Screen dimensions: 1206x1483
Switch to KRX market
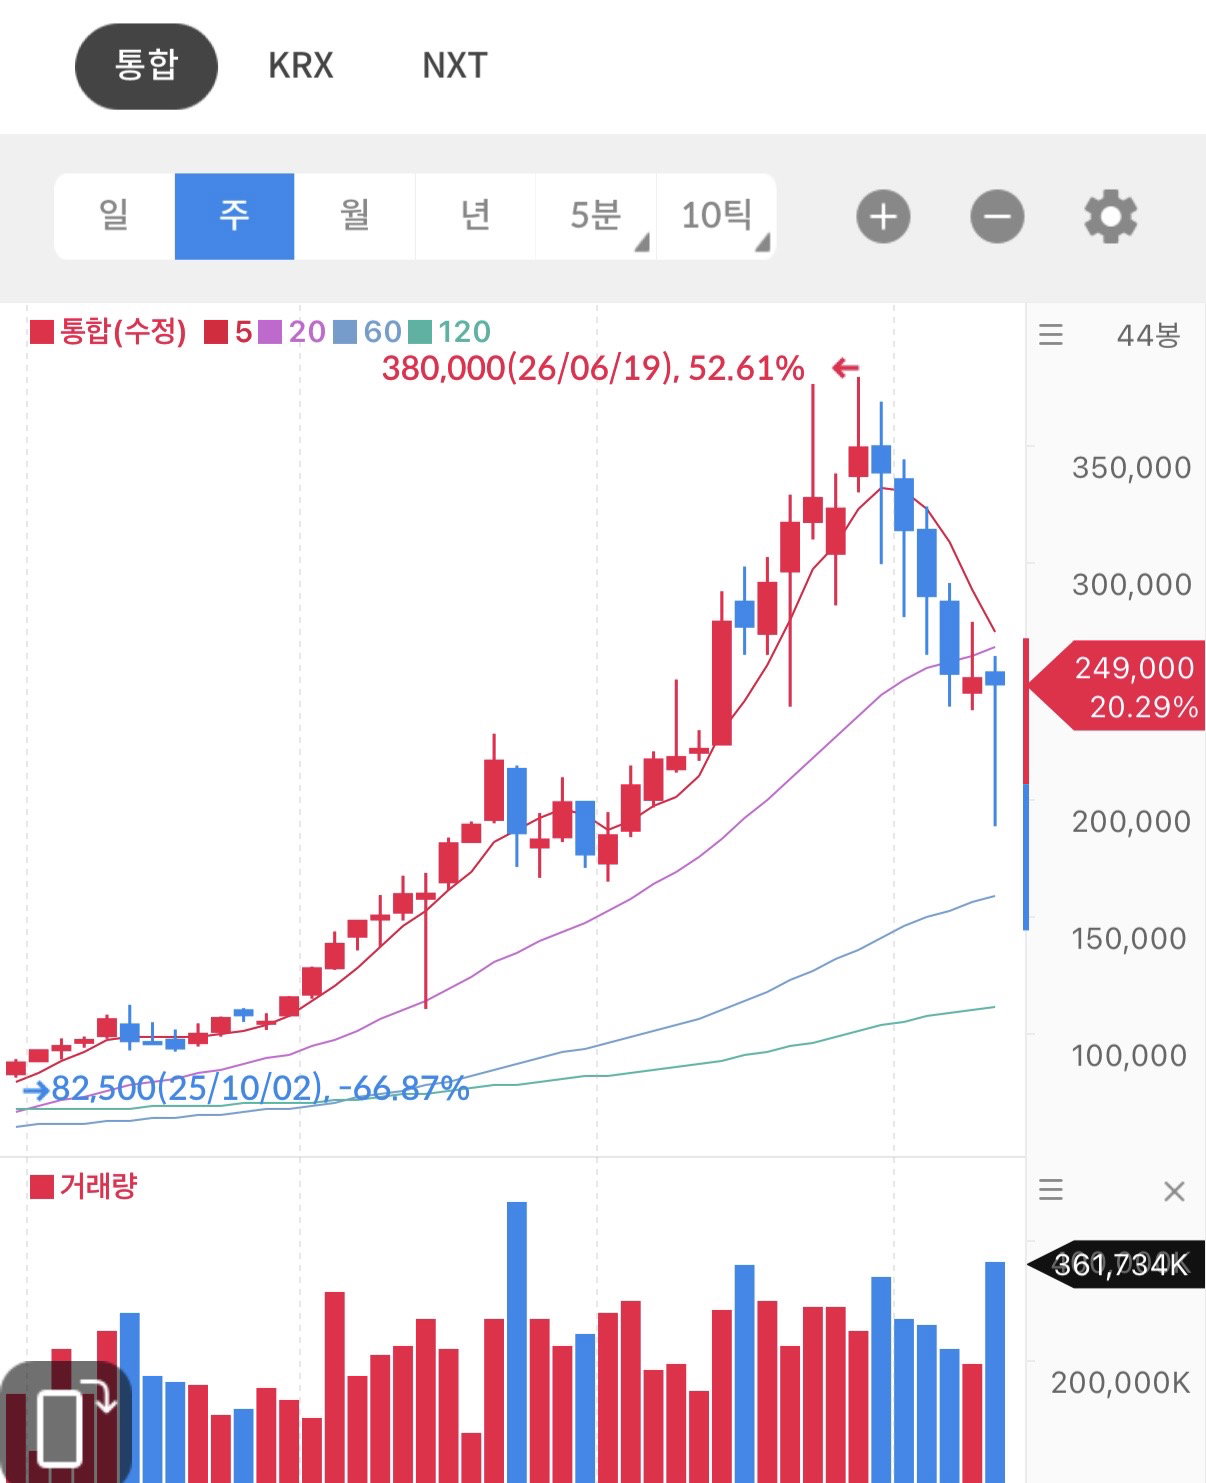[300, 66]
